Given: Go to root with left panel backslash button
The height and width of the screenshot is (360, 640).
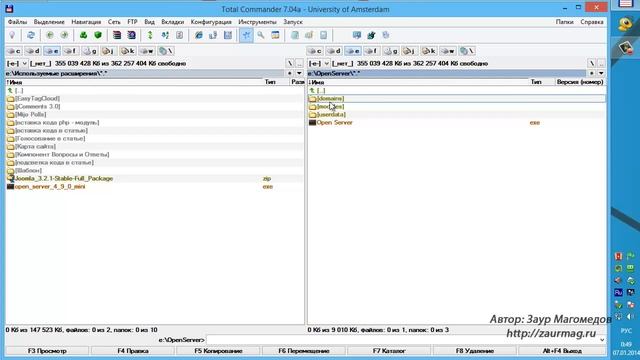Looking at the screenshot, I should (290, 64).
